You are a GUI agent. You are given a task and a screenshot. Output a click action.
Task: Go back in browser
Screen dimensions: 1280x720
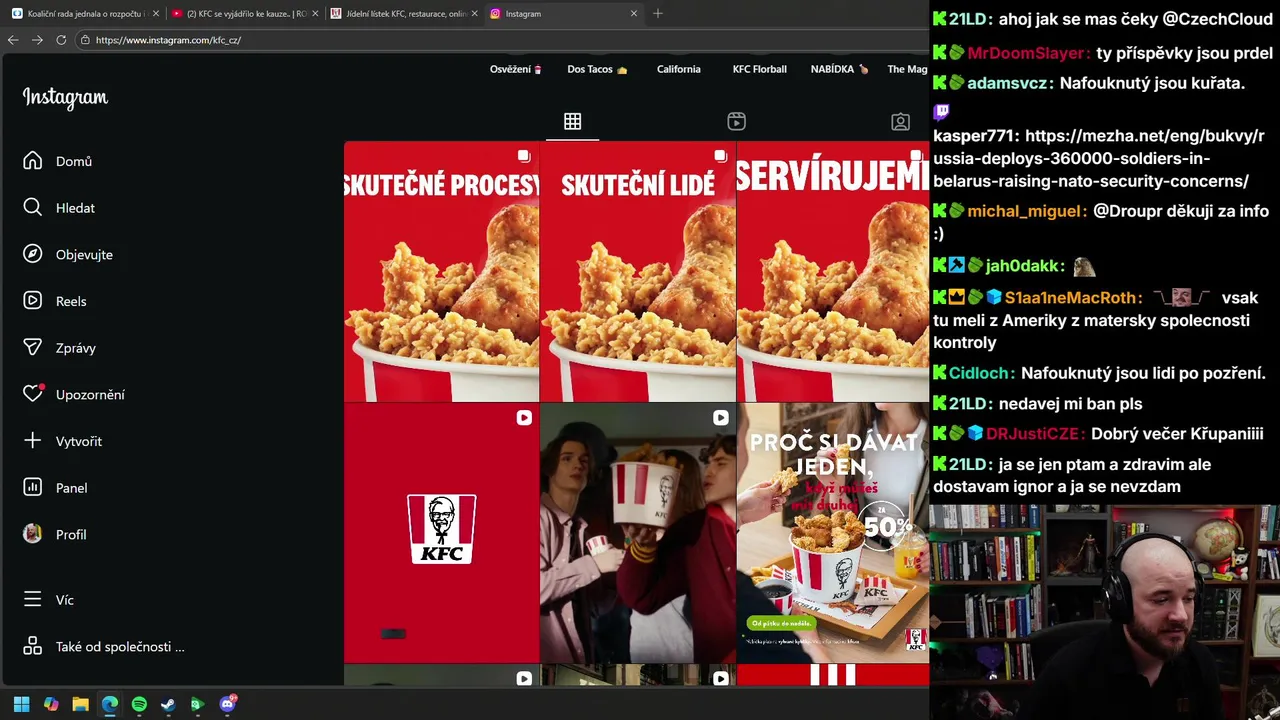point(13,40)
